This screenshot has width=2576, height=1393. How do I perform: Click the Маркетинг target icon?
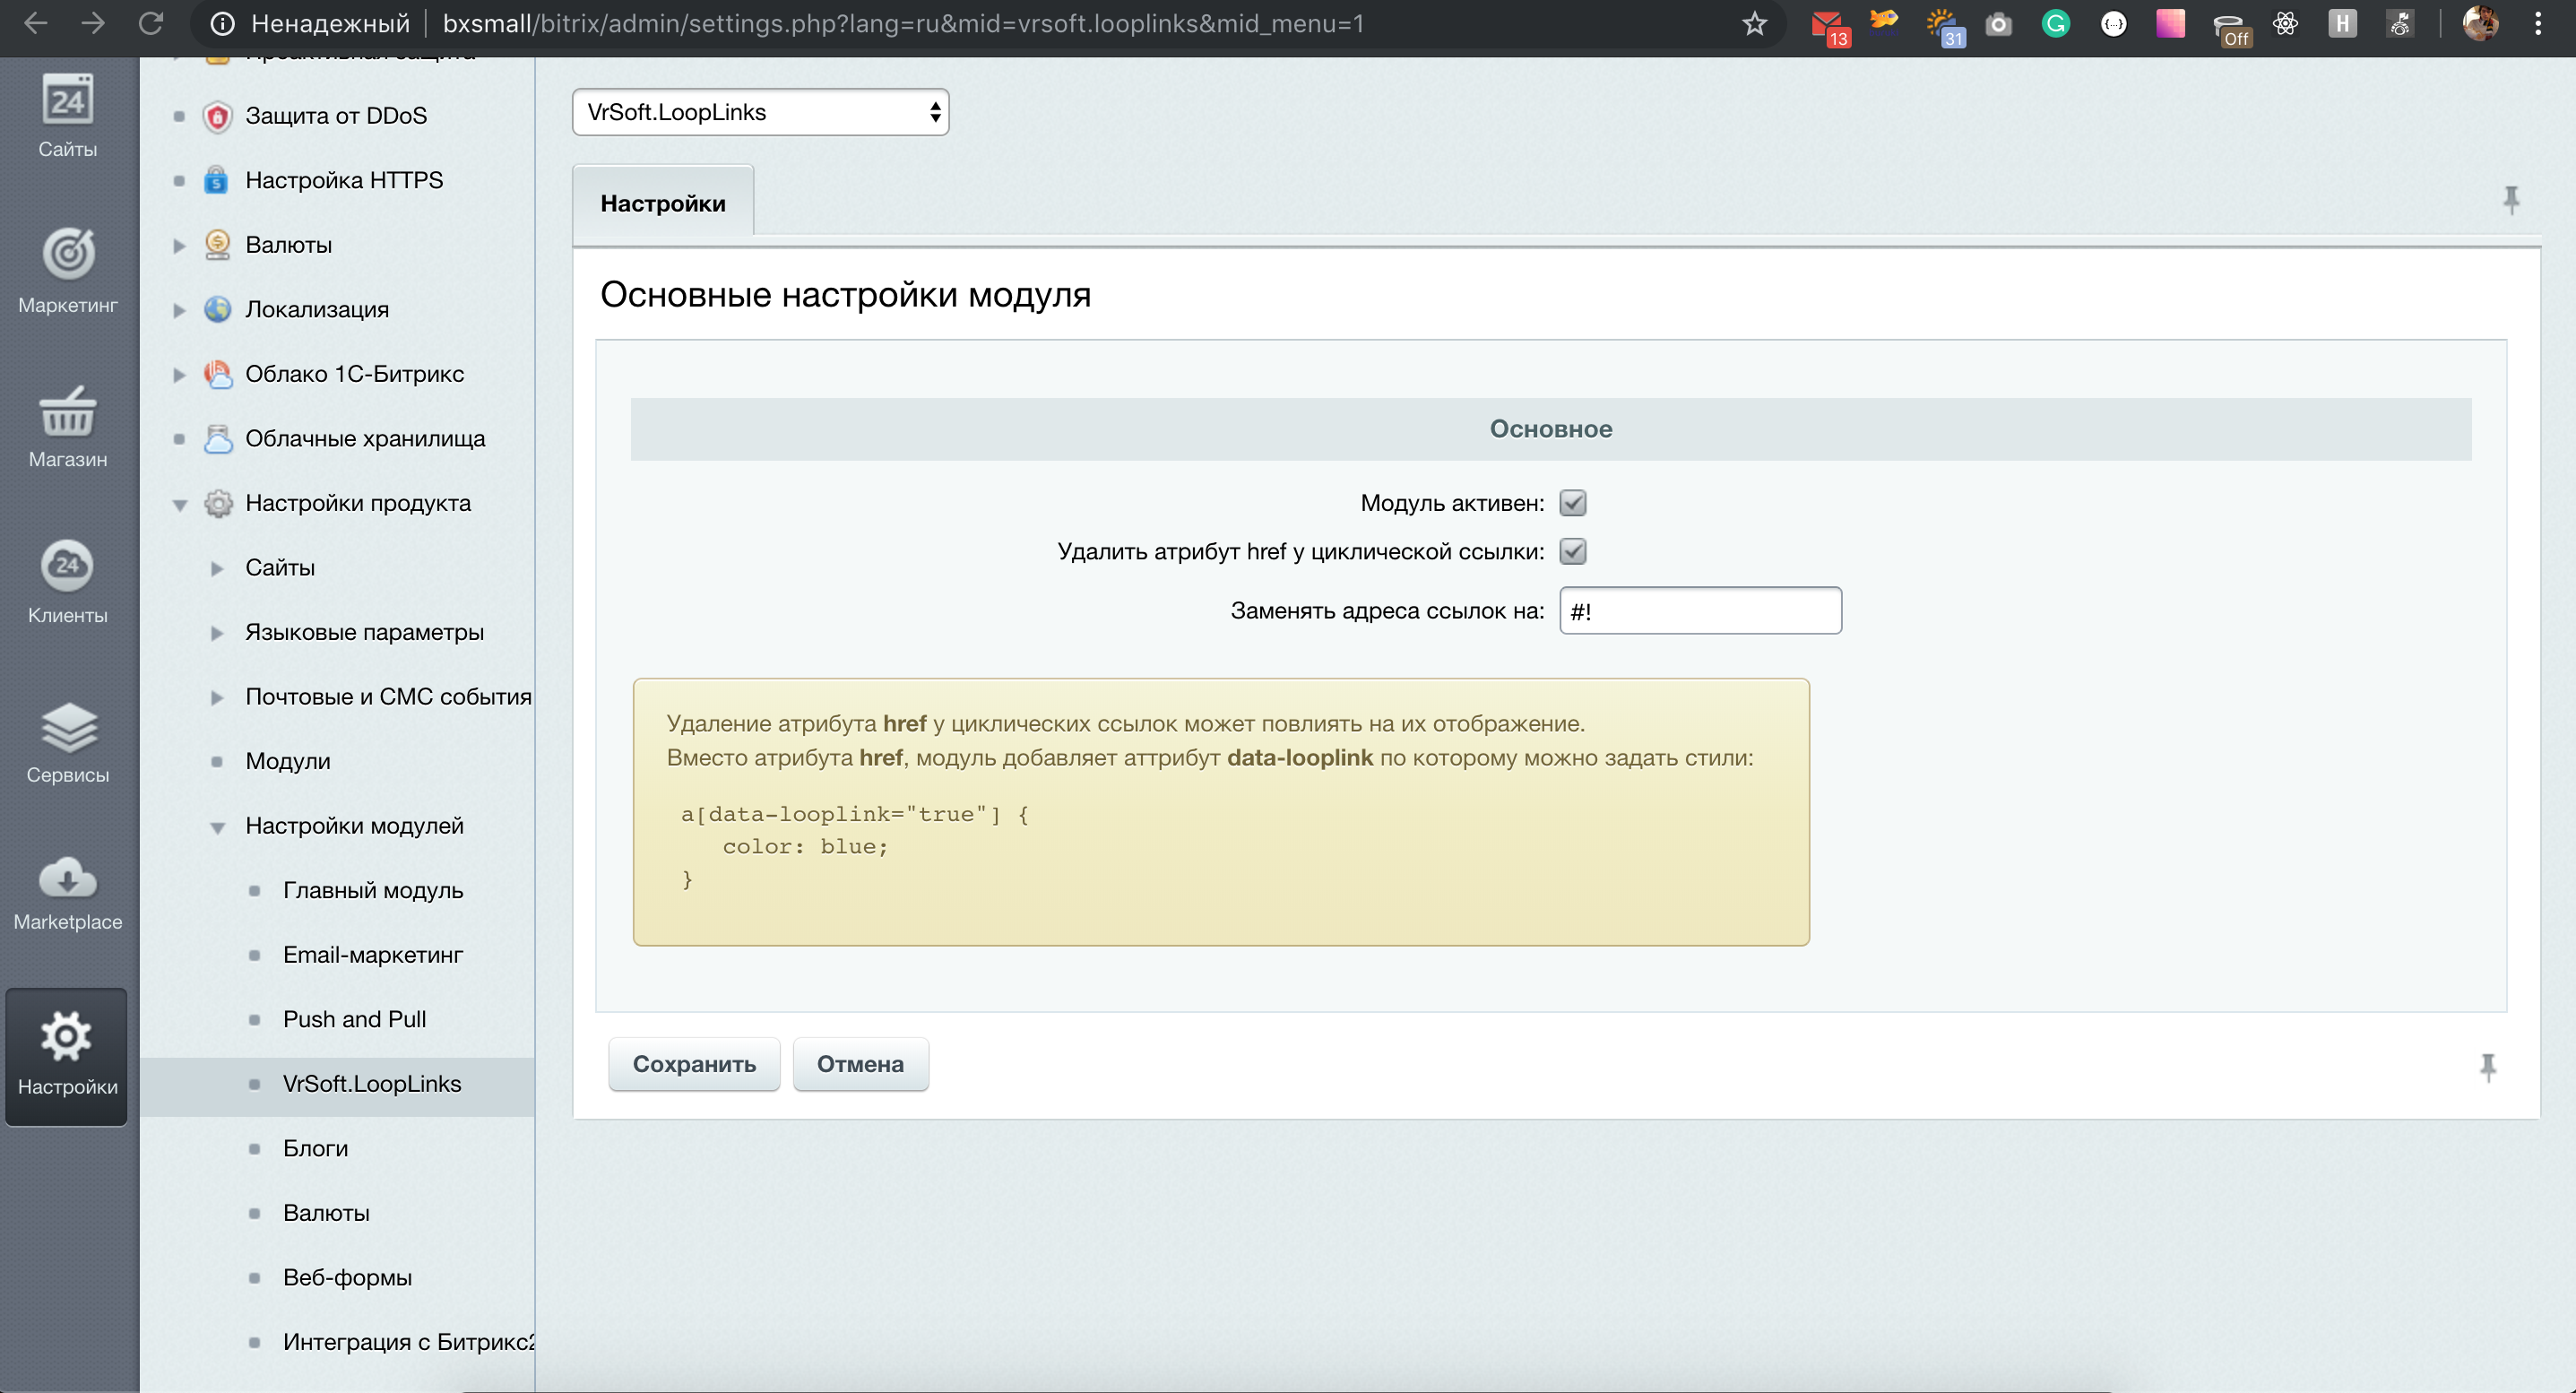(x=67, y=254)
